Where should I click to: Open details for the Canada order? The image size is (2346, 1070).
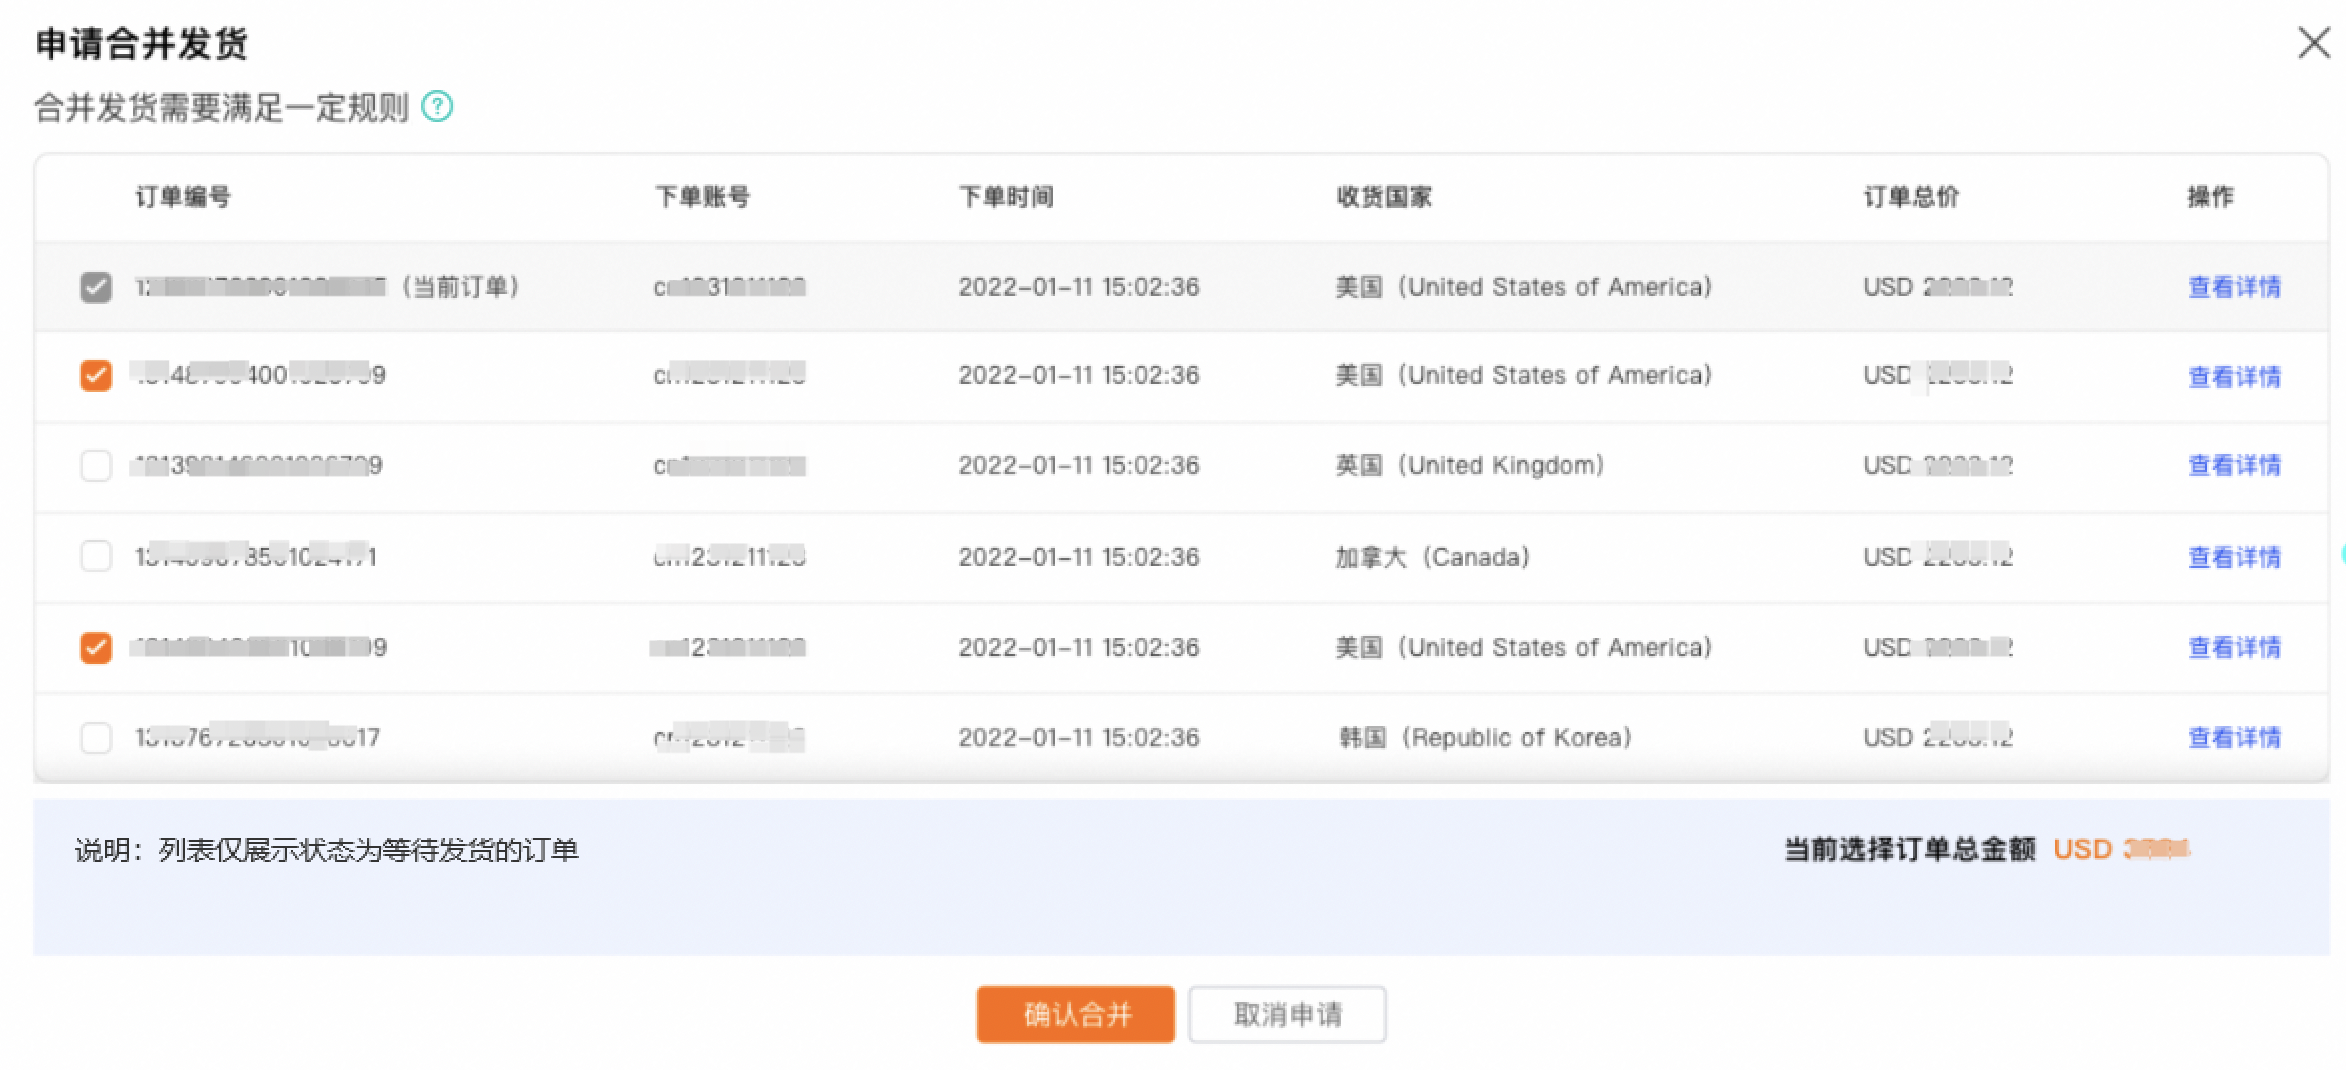tap(2234, 557)
